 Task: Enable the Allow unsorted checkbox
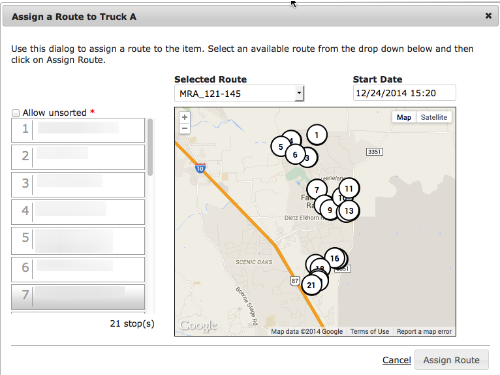16,113
